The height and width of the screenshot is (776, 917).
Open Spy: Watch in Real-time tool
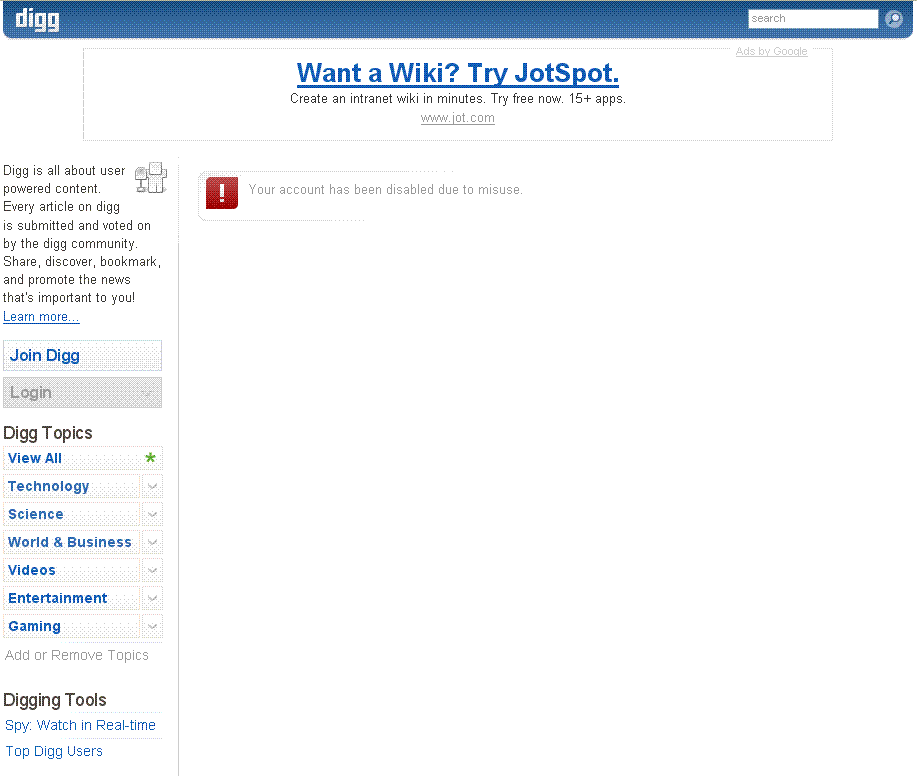click(x=80, y=726)
